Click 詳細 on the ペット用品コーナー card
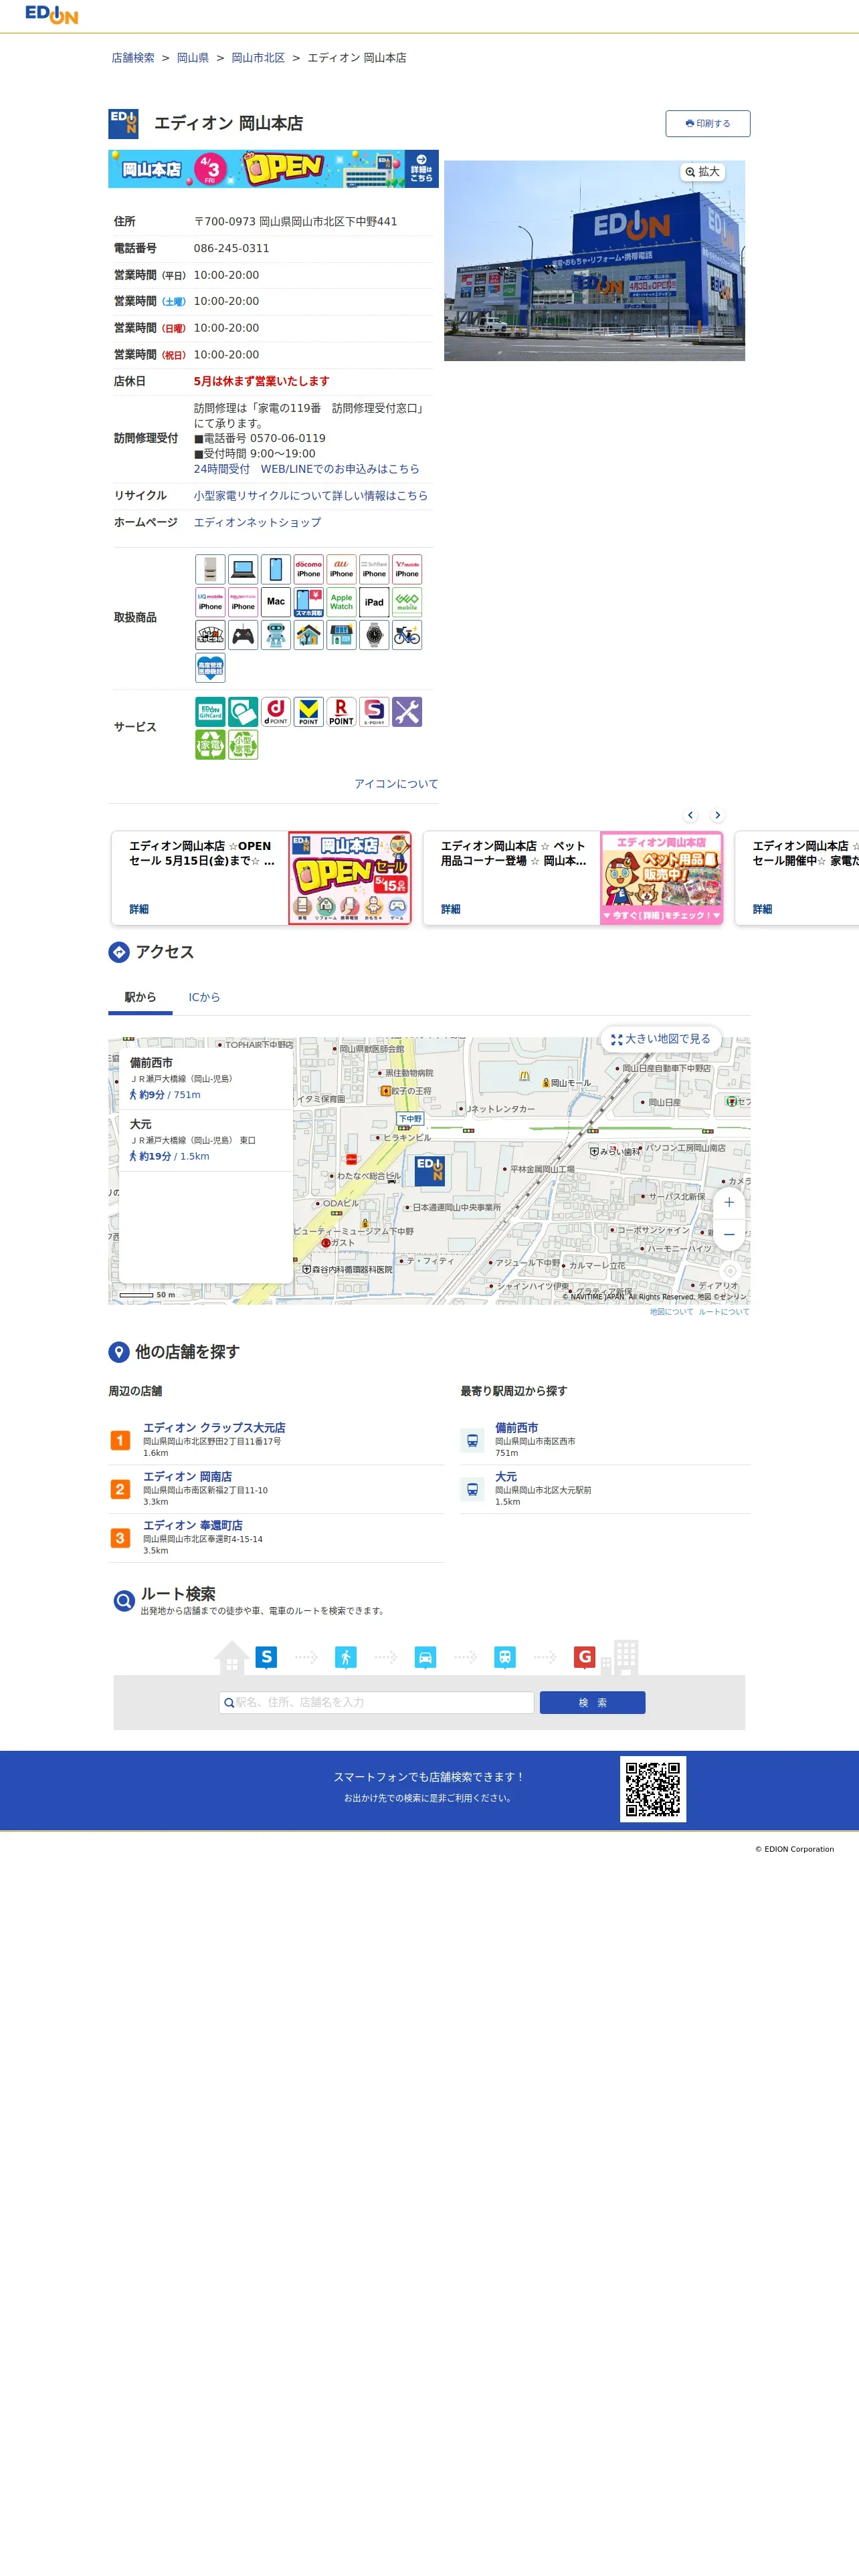The height and width of the screenshot is (2576, 859). 451,909
